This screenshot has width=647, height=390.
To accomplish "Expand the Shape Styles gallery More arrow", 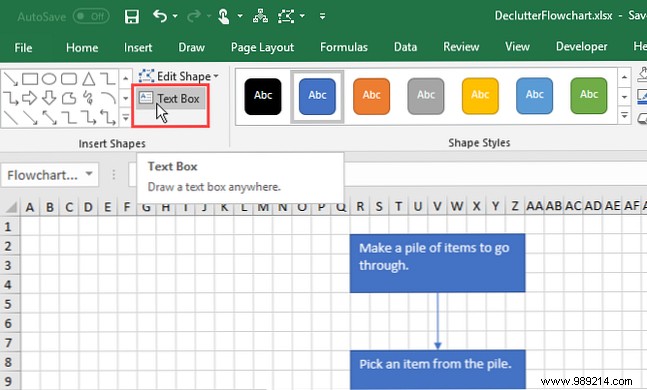I will 624,116.
